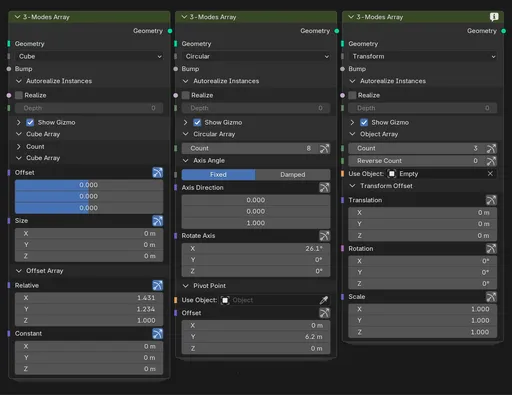Click gizmo icon beside Pivot Point Offset

coord(324,313)
